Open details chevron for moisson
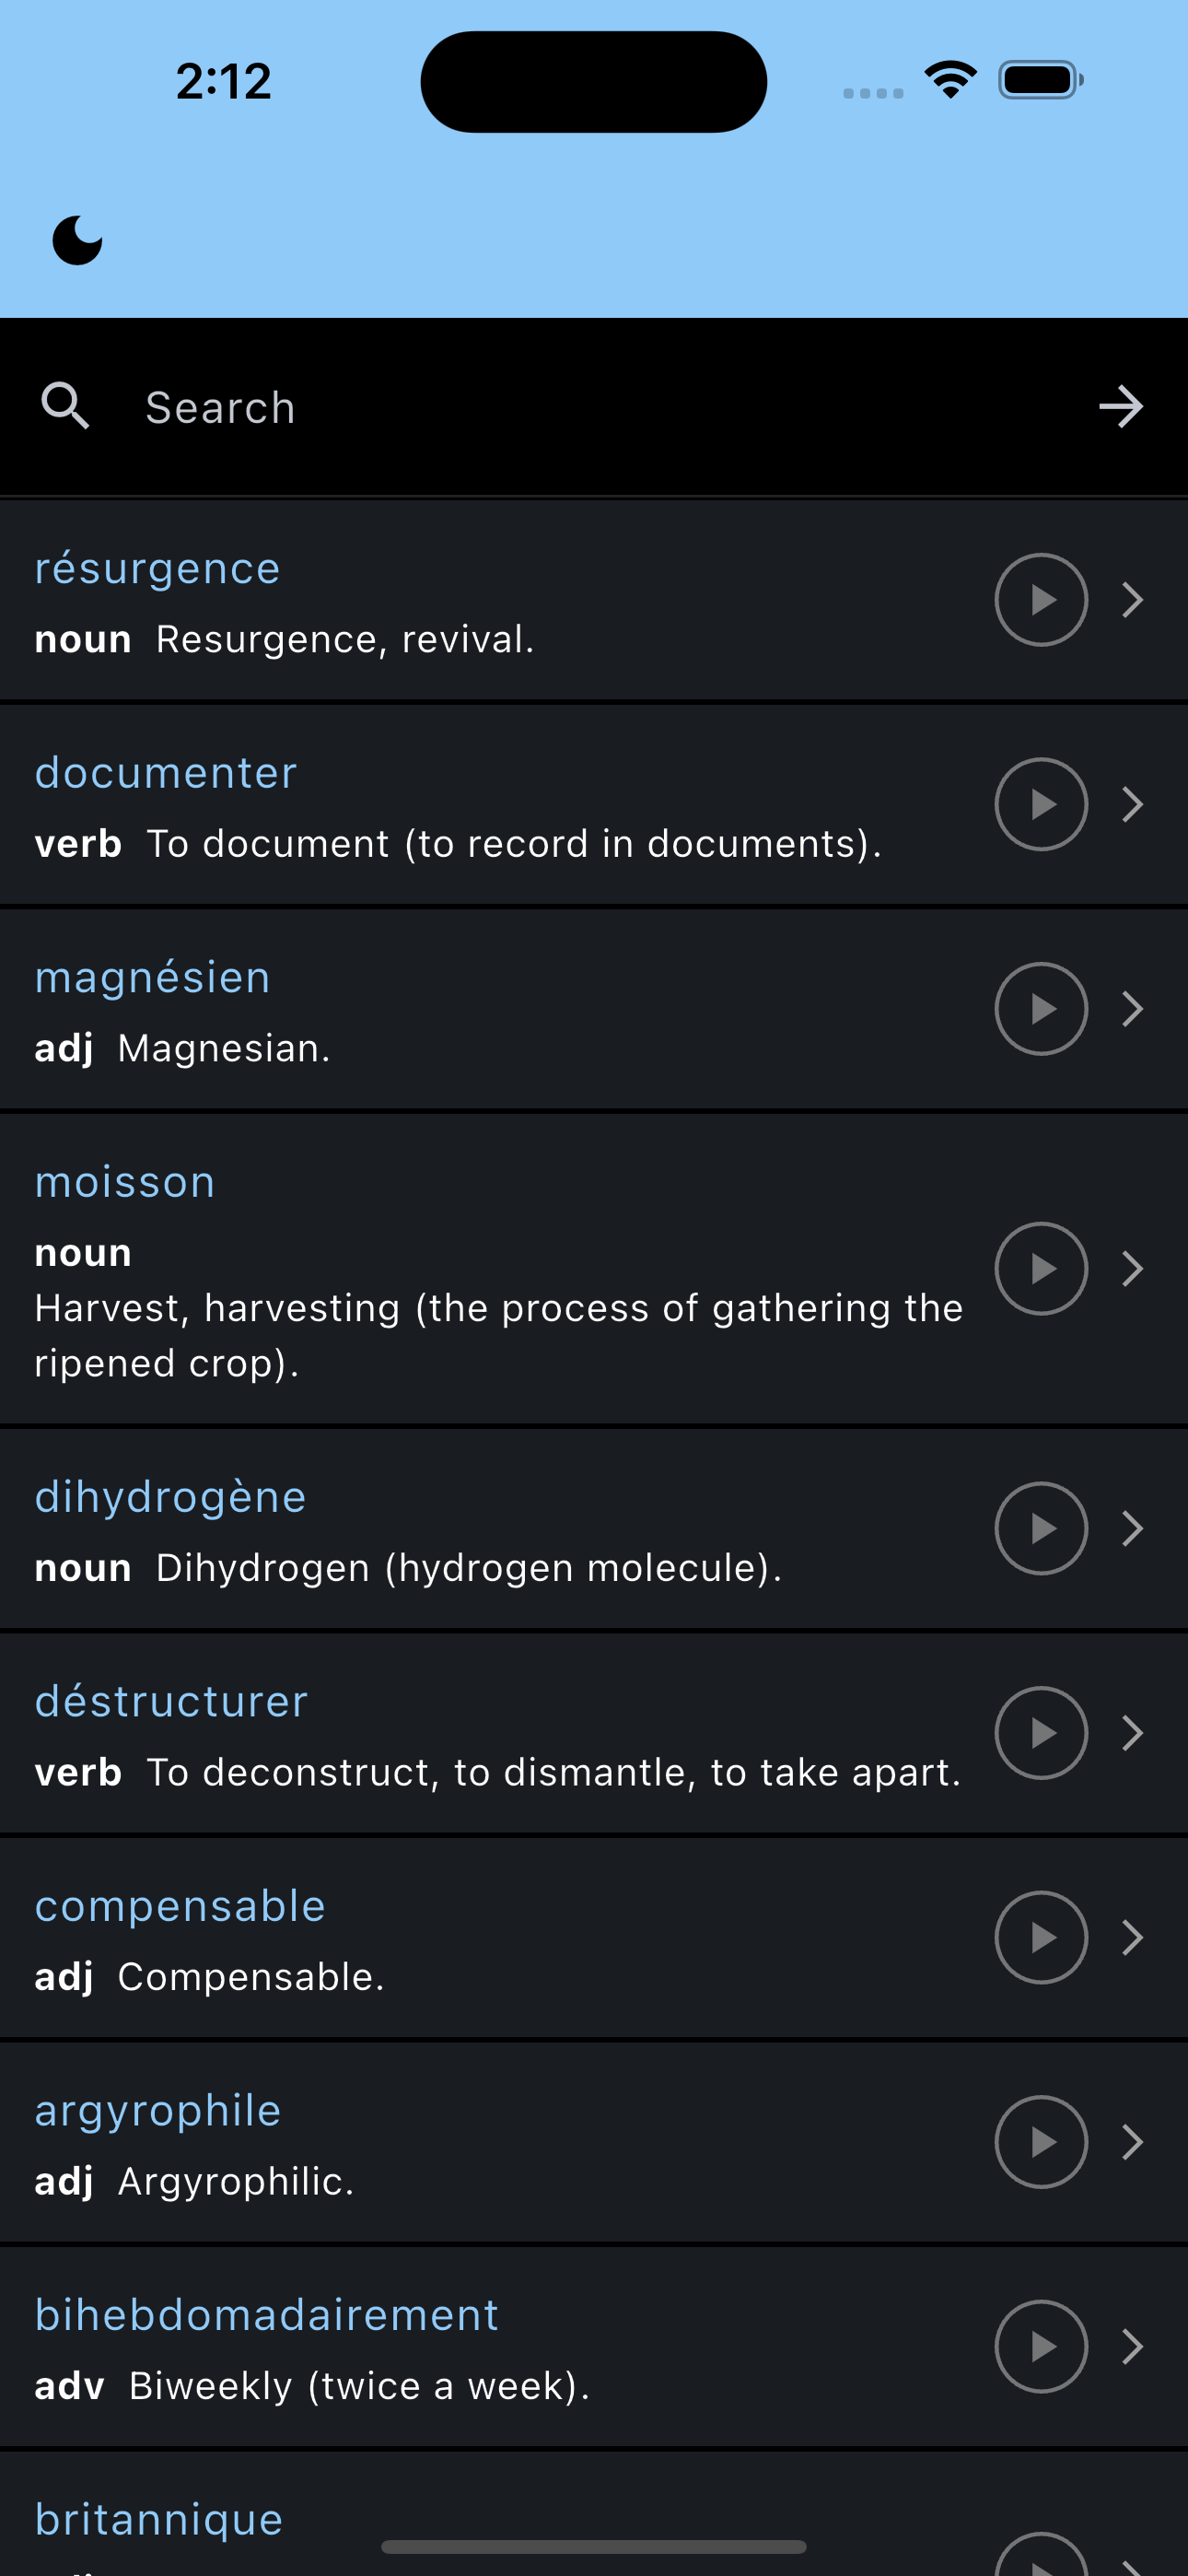 (1132, 1268)
